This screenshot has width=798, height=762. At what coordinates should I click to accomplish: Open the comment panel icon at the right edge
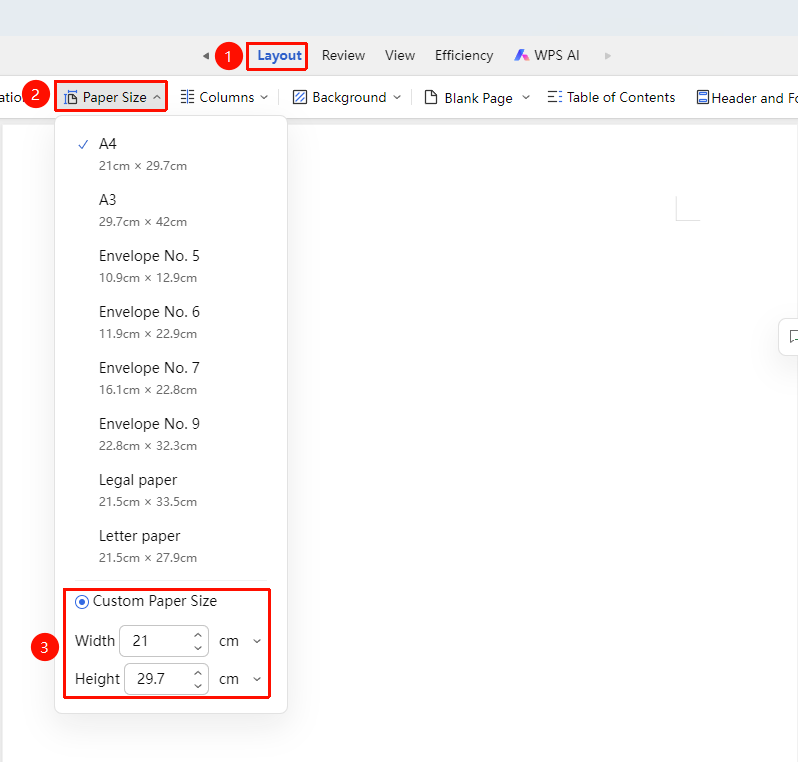pyautogui.click(x=792, y=336)
